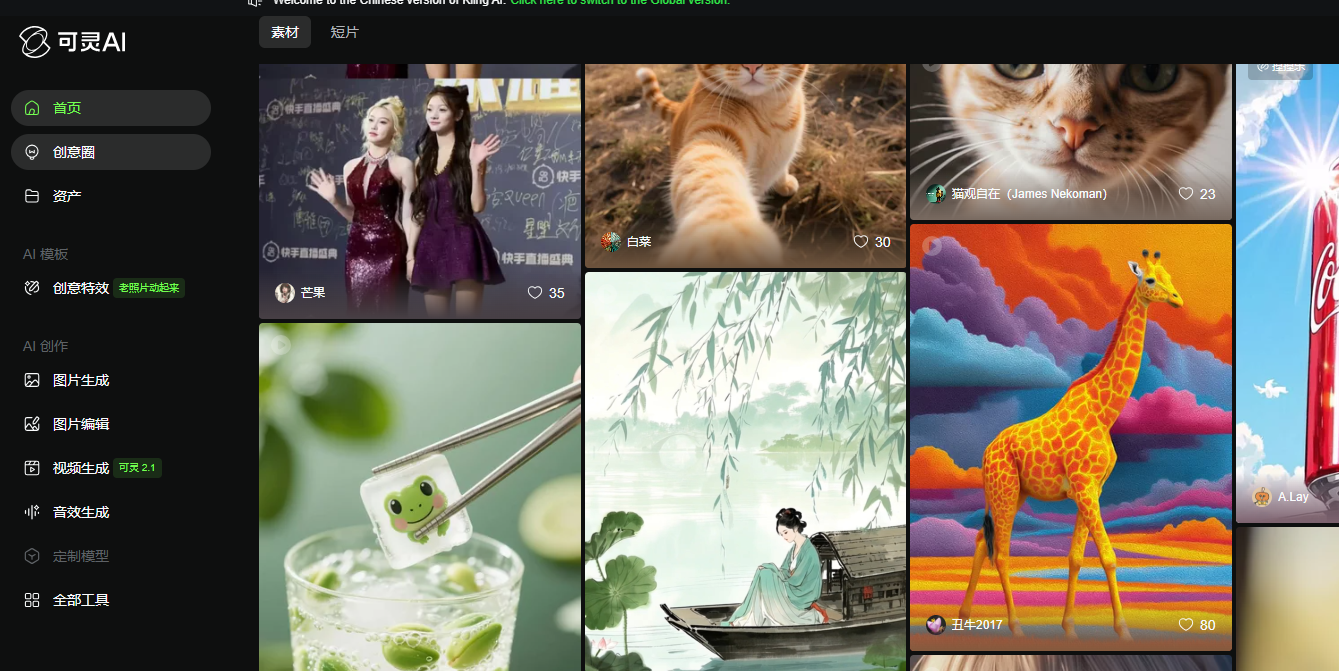
Task: Open 创意圈 in the sidebar
Action: coord(111,152)
